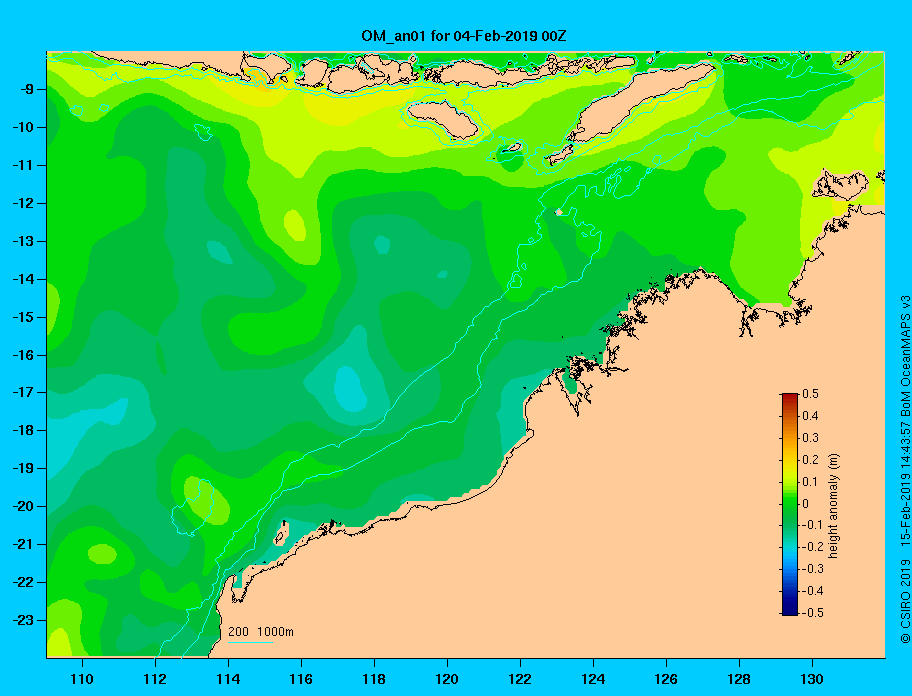This screenshot has height=696, width=912.
Task: Pick longitude axis label 112
Action: tap(155, 679)
